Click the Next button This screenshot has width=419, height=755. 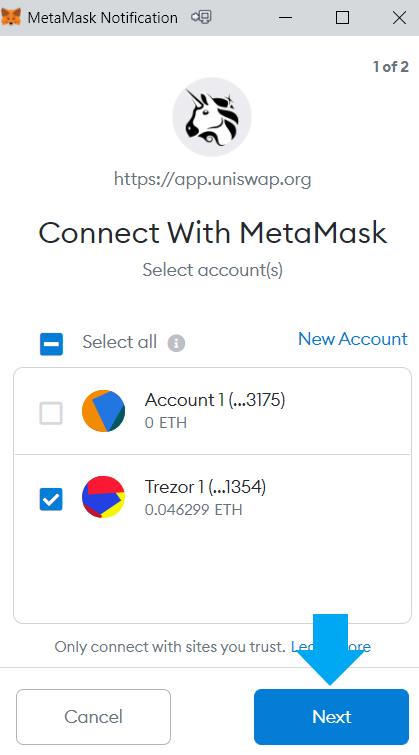(331, 716)
